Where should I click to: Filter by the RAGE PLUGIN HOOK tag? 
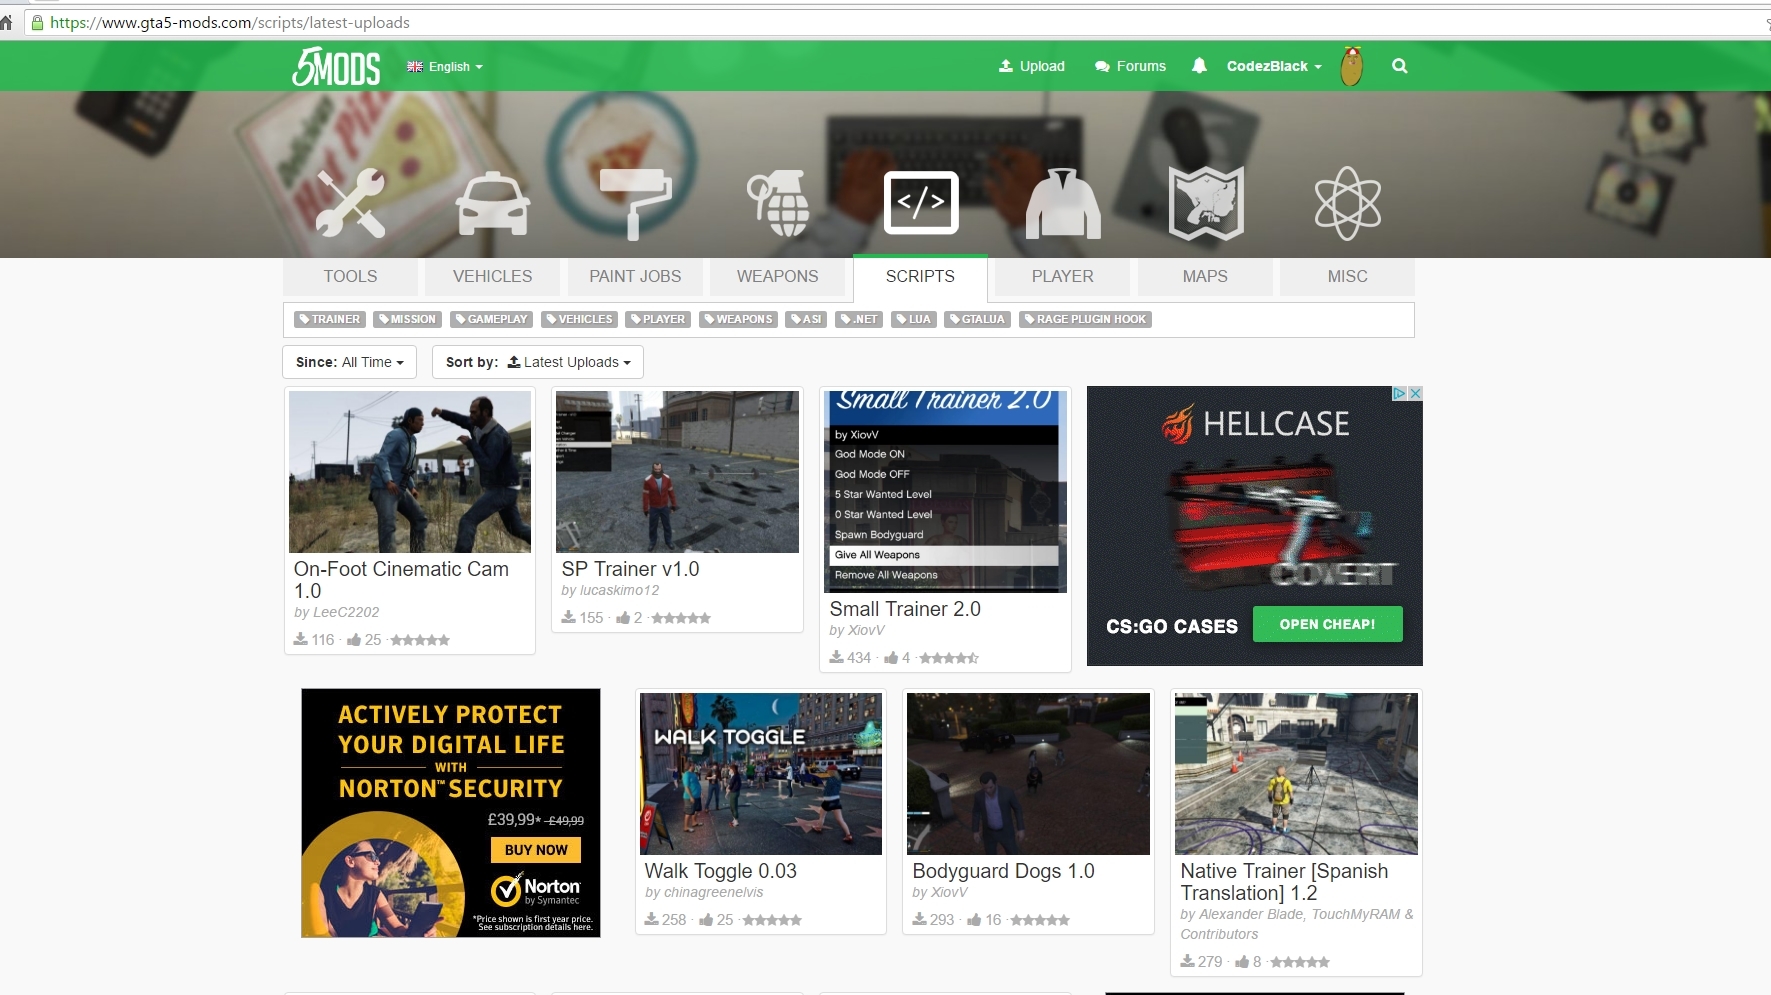[1086, 320]
